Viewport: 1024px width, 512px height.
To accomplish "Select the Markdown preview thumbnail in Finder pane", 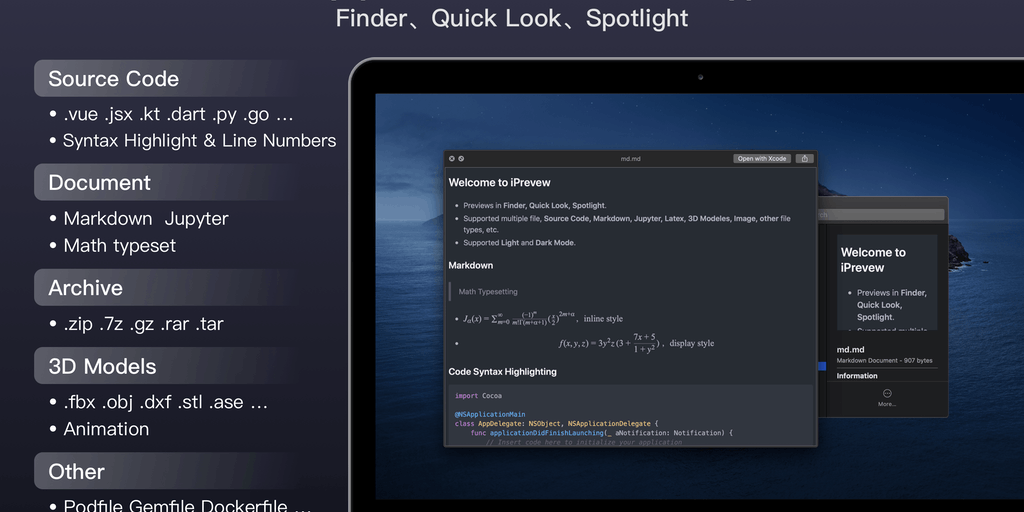I will 887,282.
